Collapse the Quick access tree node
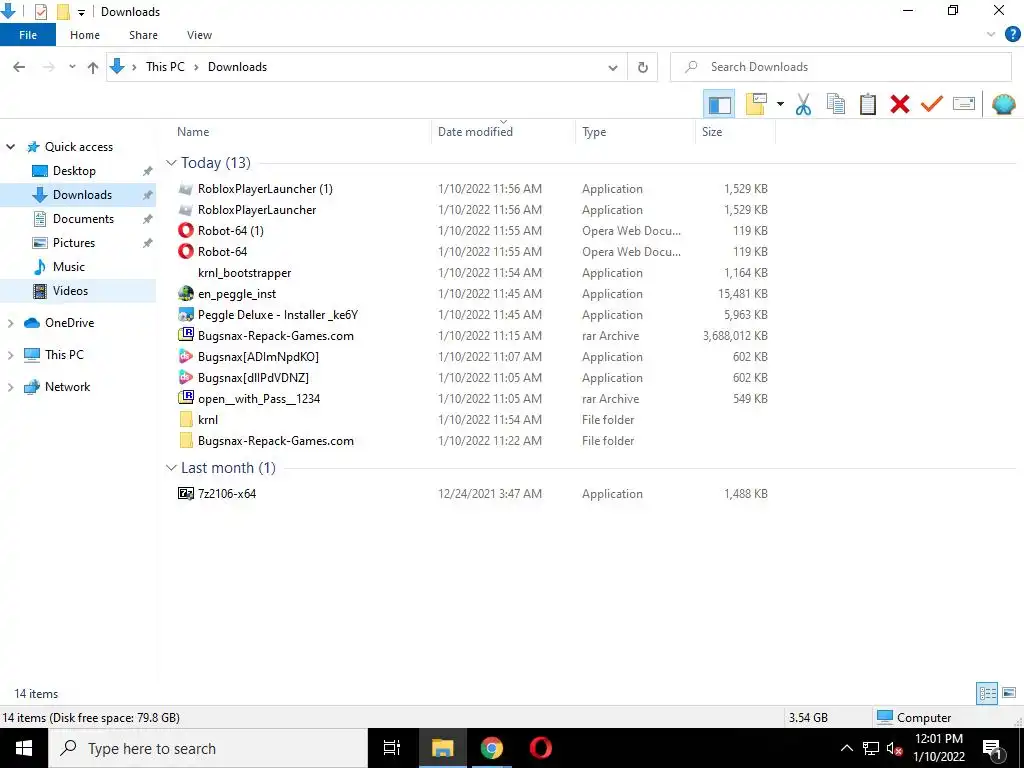Screen dimensions: 1024x768 (x=10, y=147)
